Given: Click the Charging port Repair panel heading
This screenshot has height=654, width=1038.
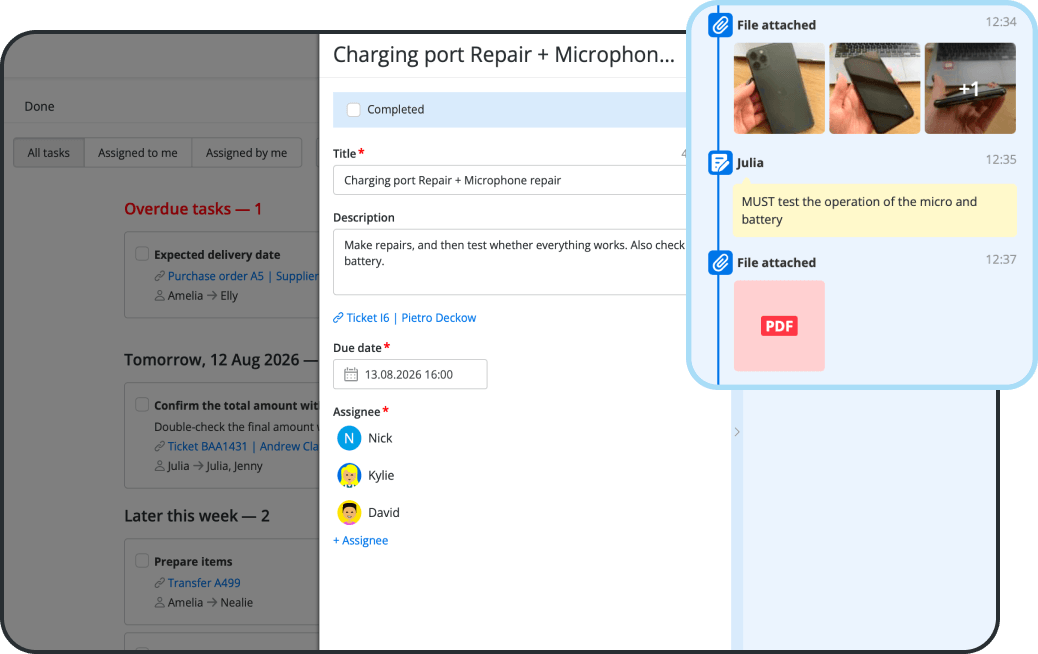Looking at the screenshot, I should click(x=504, y=55).
